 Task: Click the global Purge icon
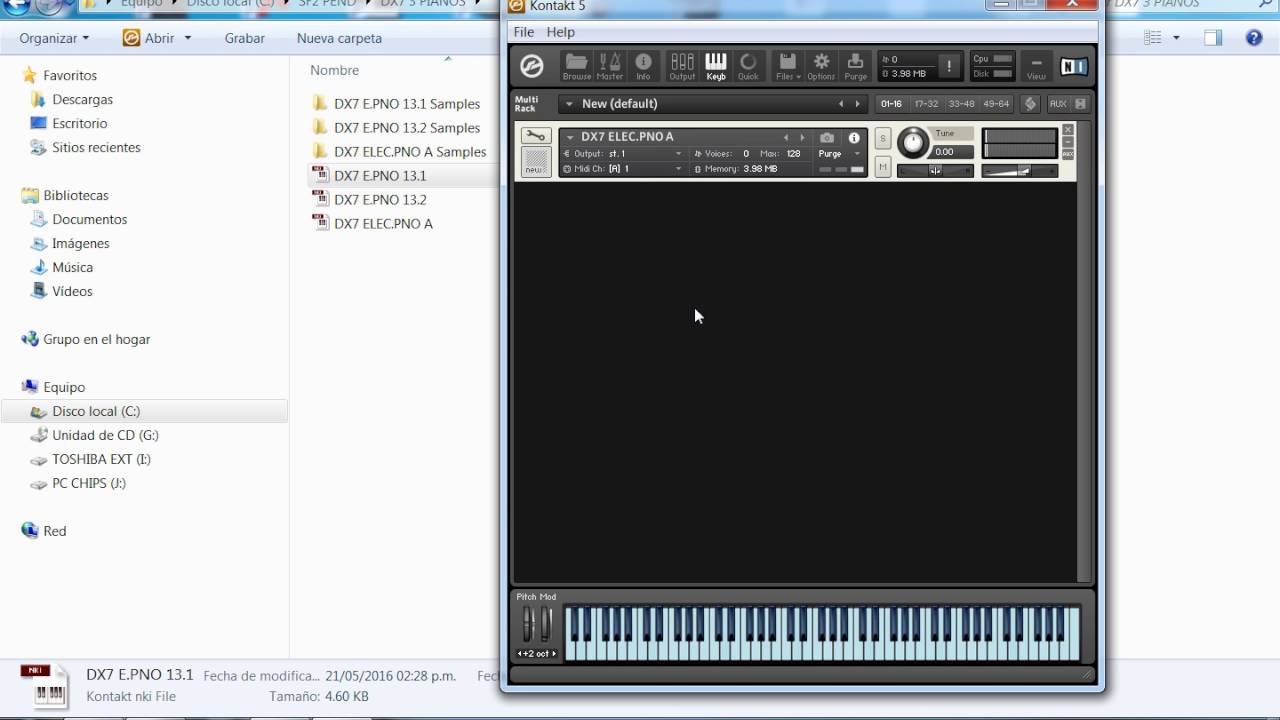(x=856, y=66)
